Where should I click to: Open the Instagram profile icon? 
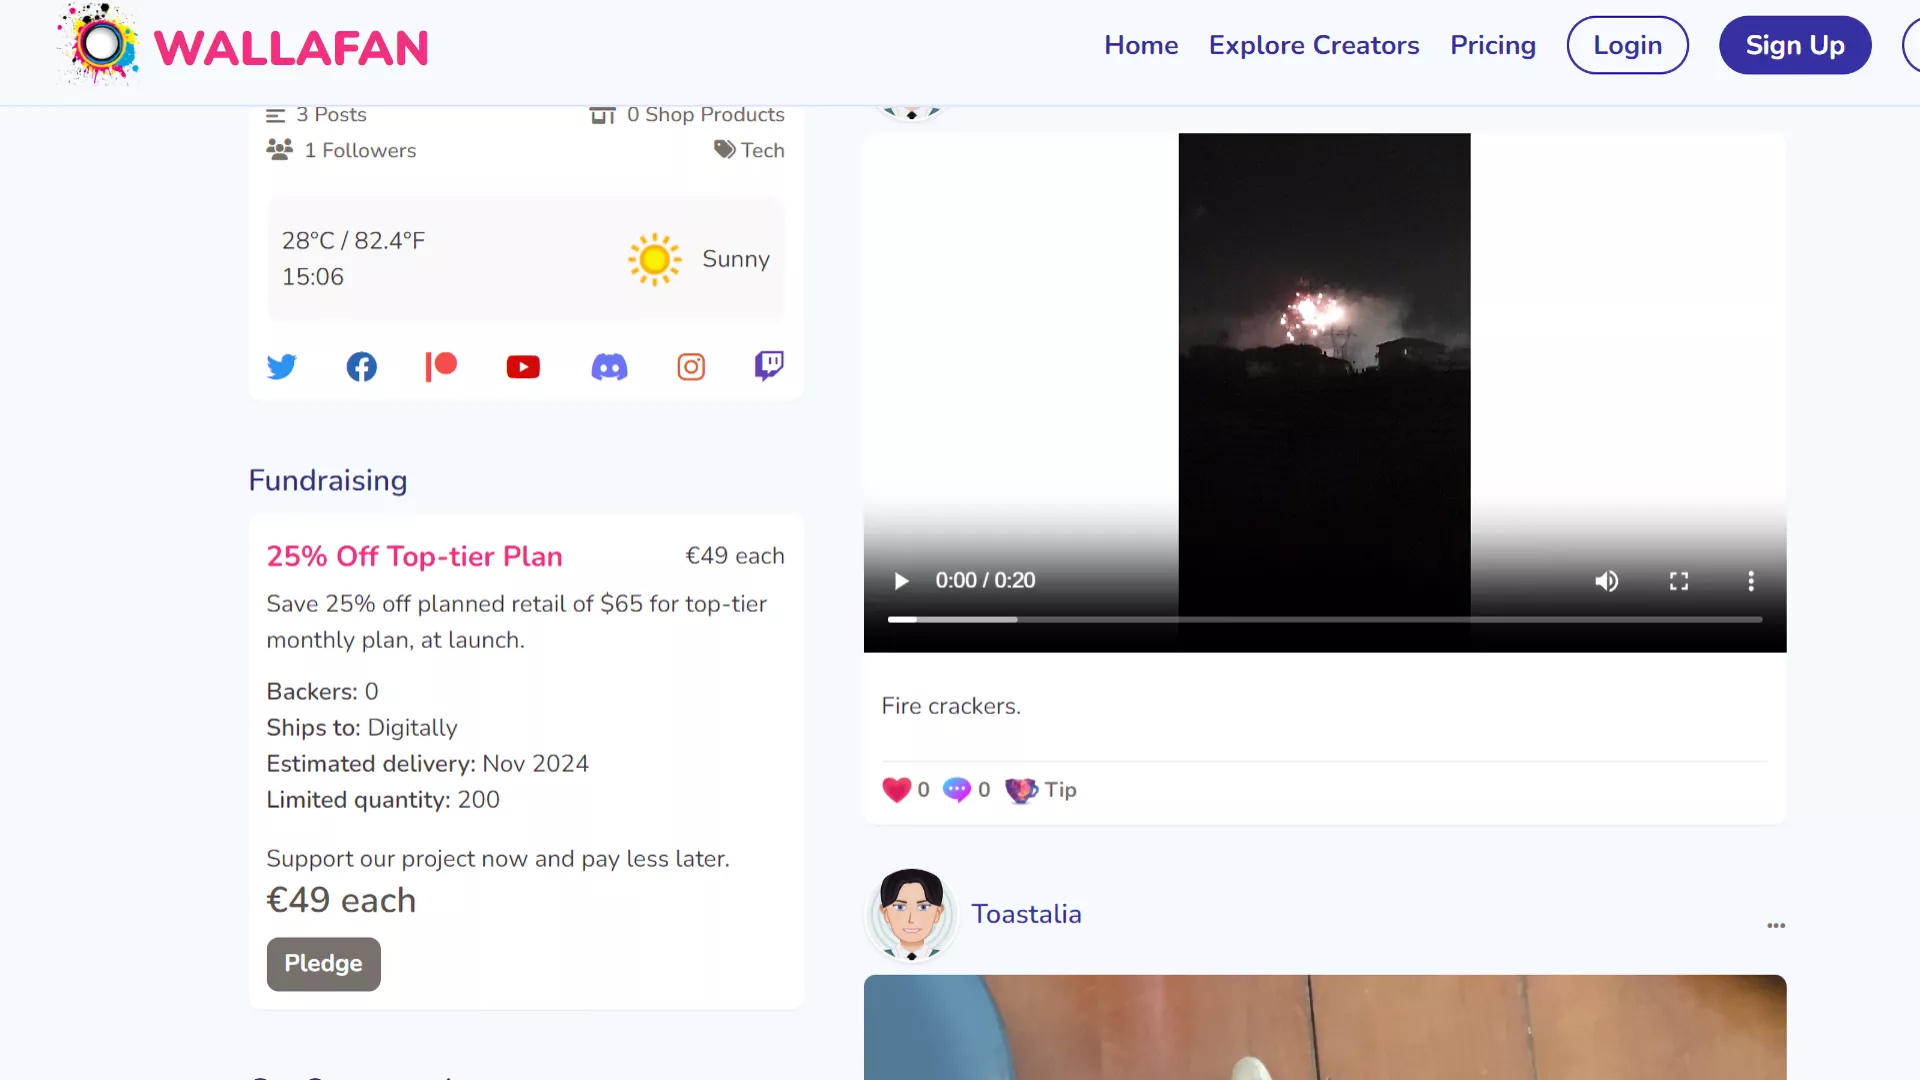click(691, 367)
